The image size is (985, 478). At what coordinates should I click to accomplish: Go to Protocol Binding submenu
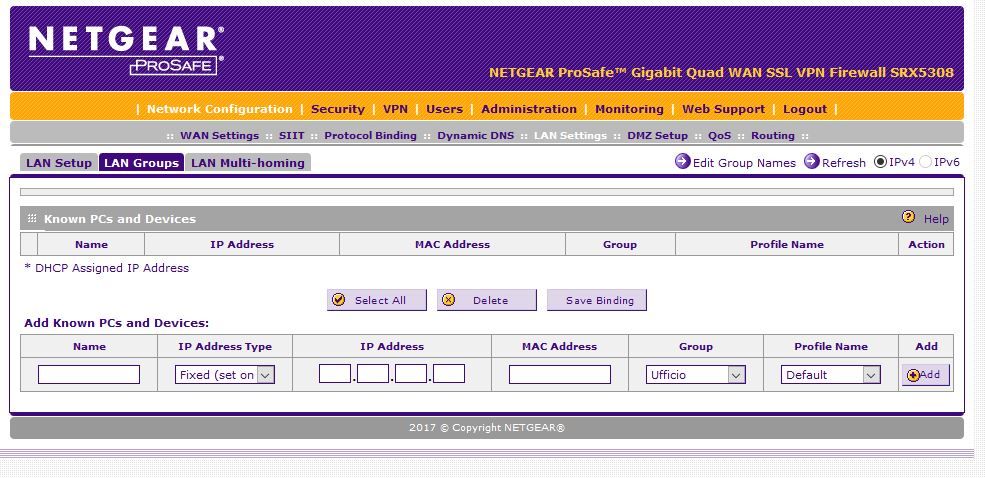pos(370,136)
